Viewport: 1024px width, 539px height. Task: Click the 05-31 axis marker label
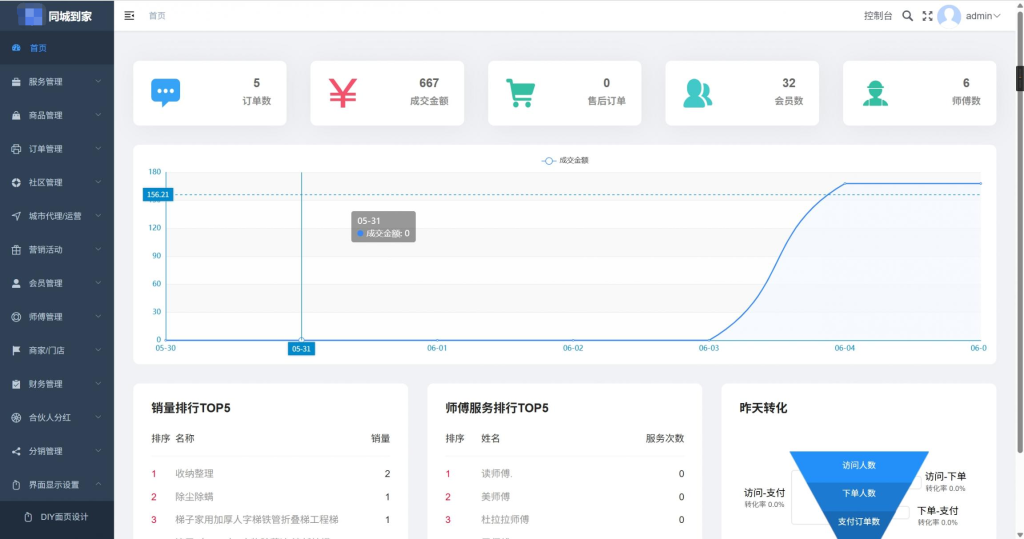301,349
